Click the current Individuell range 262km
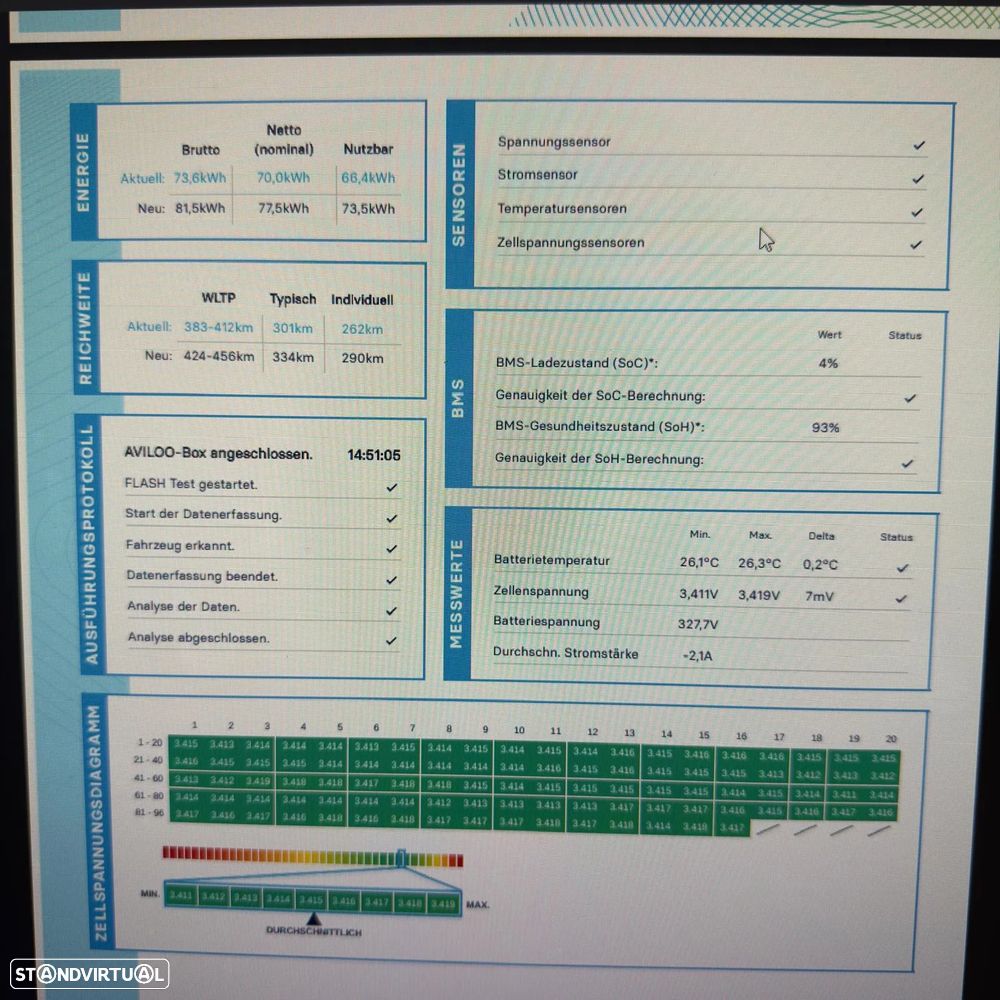 (362, 329)
